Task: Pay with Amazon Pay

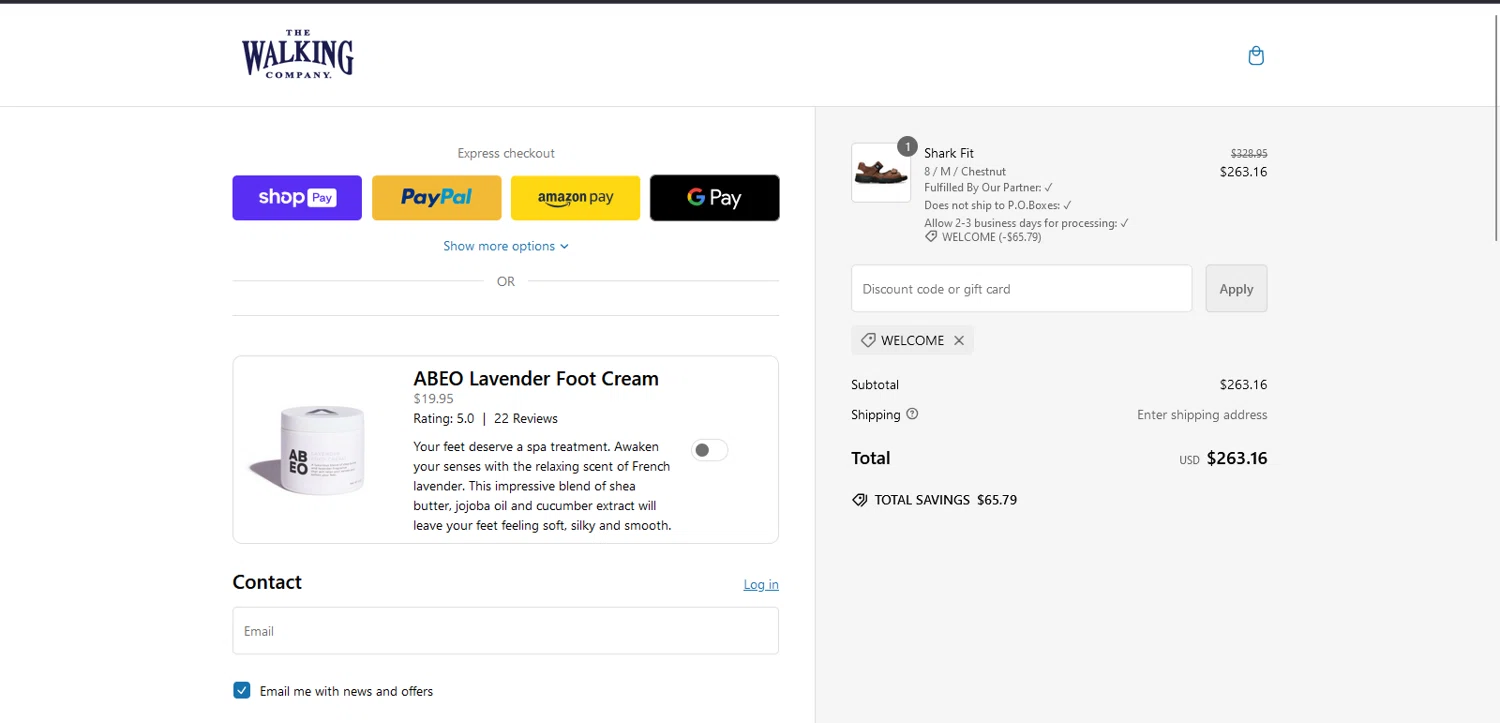Action: [575, 198]
